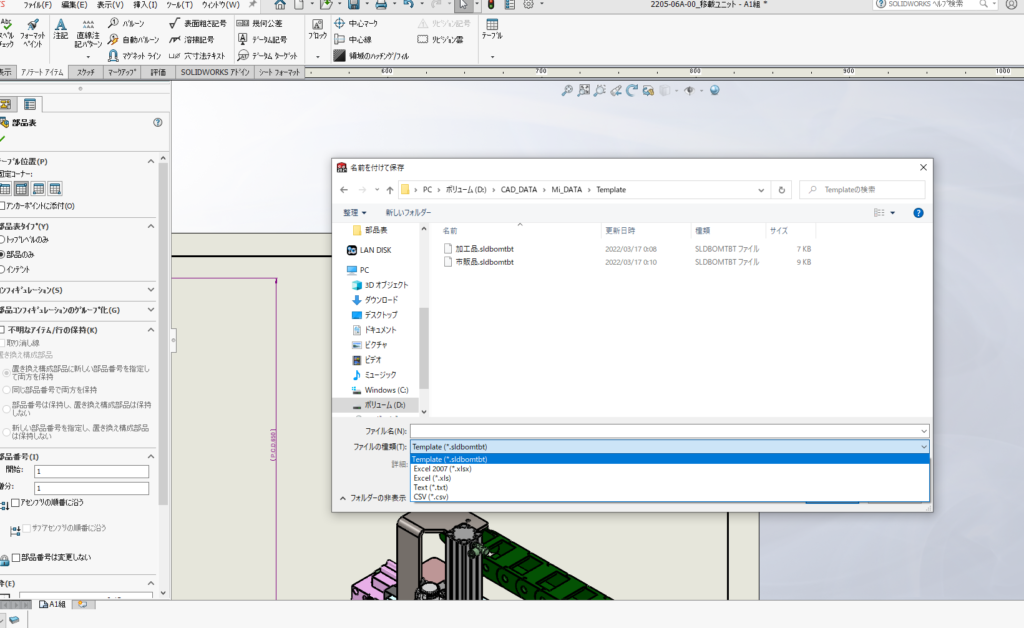Expand the コンフィギュレーション(S) section
Viewport: 1024px width, 628px height.
150,290
